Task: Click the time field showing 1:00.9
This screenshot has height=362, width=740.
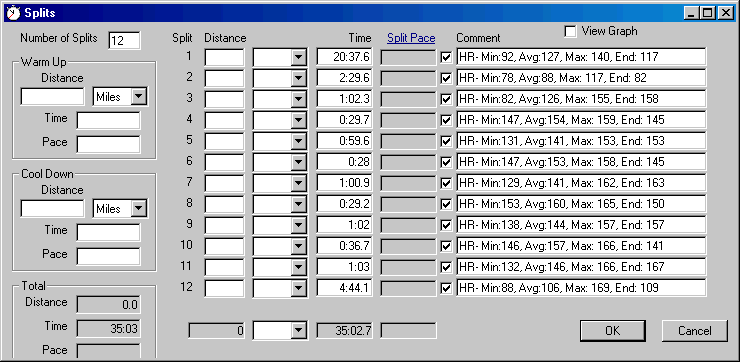Action: click(x=345, y=183)
